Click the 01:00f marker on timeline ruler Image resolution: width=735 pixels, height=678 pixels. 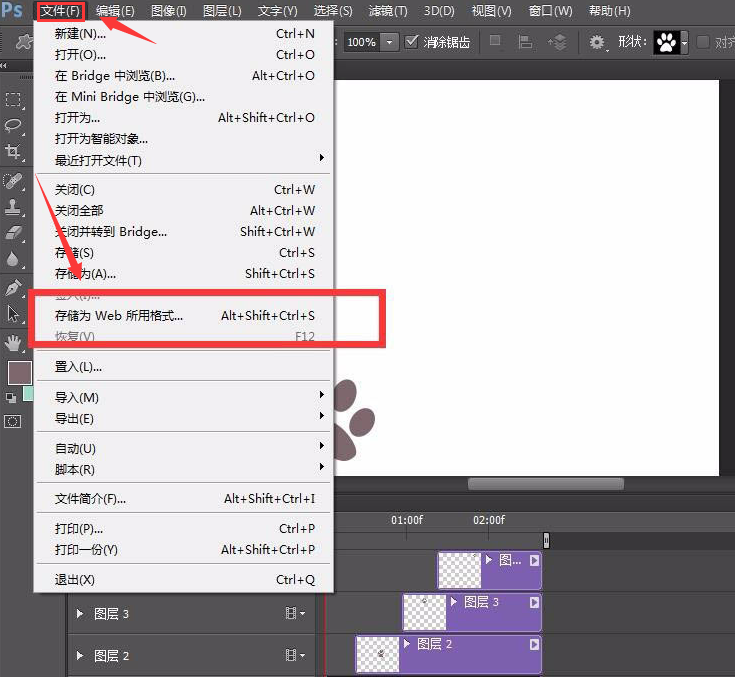tap(406, 520)
